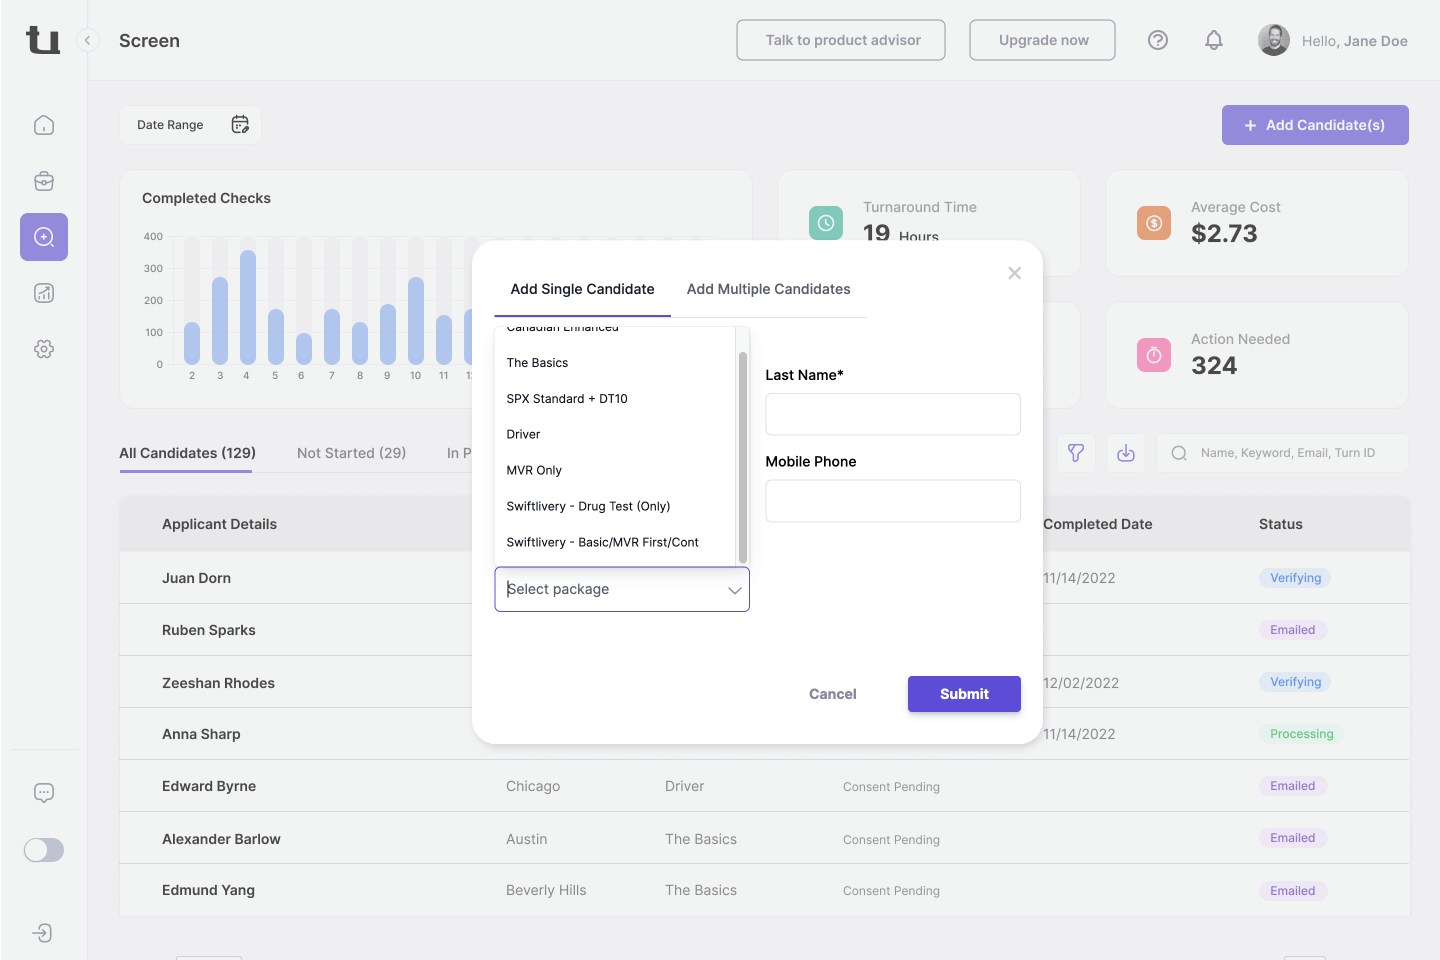The height and width of the screenshot is (960, 1440).
Task: Click the package list scrollbar
Action: coord(743,457)
